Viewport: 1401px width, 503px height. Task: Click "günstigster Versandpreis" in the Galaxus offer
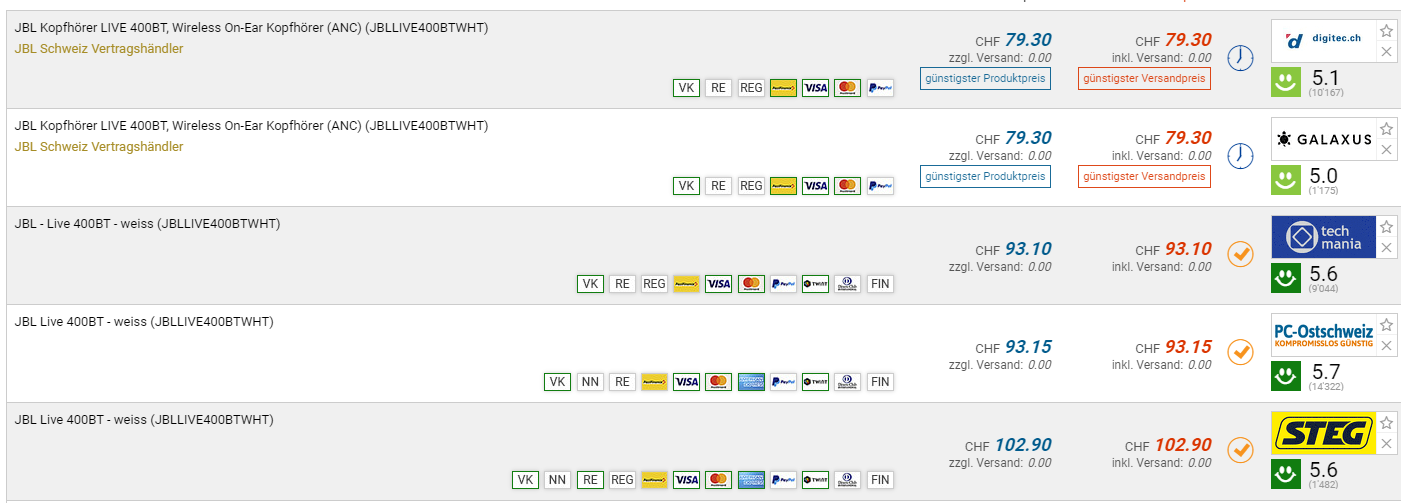coord(1144,177)
